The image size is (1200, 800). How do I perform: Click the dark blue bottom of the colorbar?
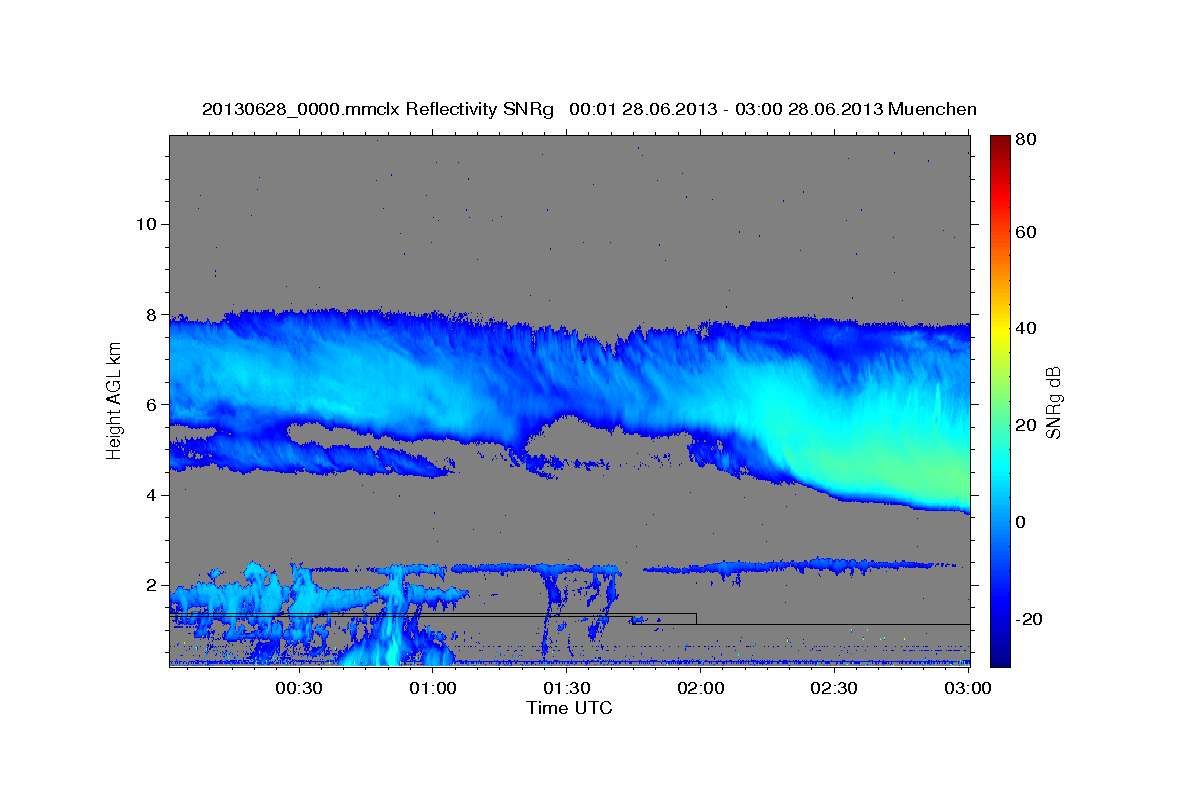point(1000,658)
